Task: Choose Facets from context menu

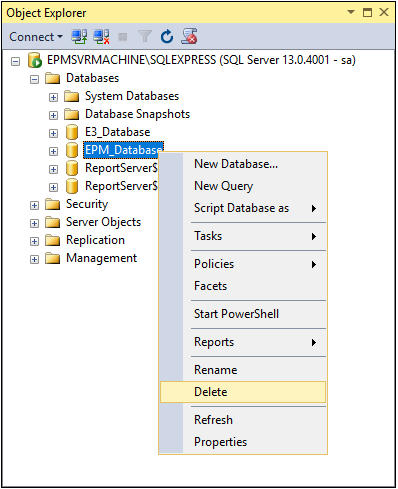Action: [x=243, y=286]
